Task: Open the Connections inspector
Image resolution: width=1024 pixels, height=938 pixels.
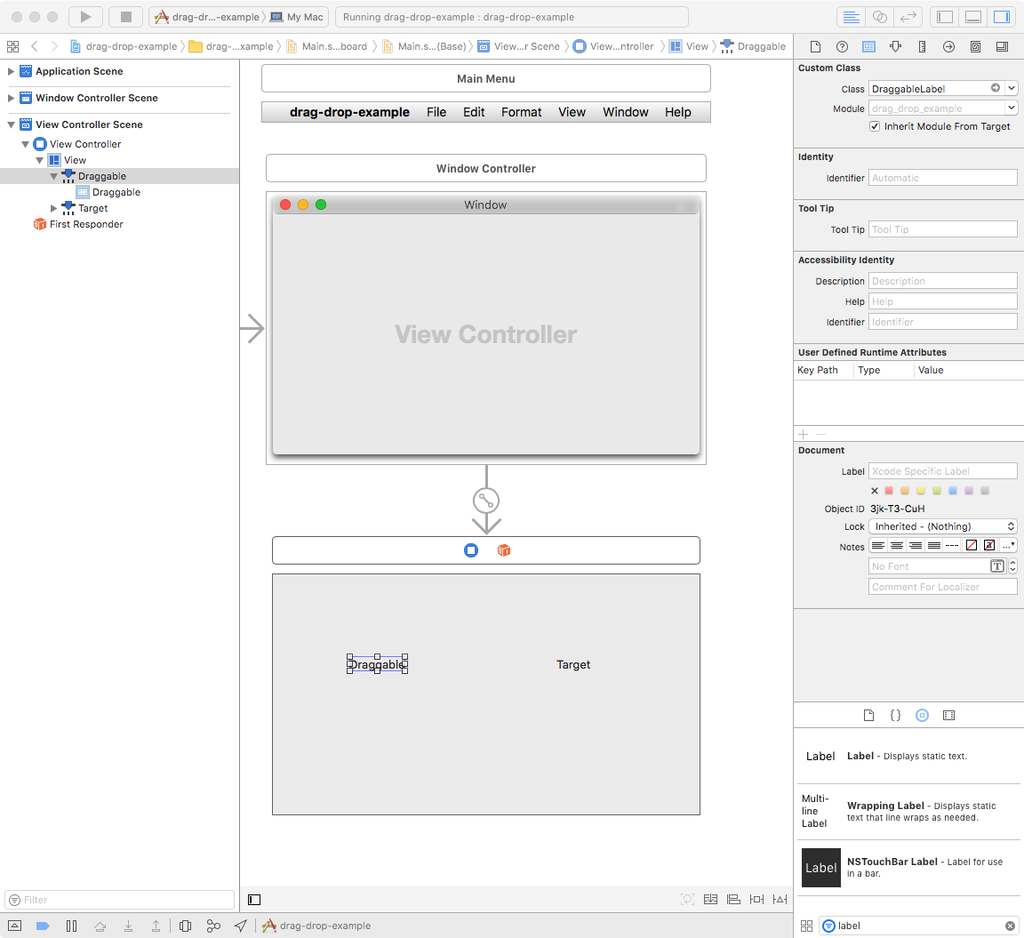Action: click(x=949, y=46)
